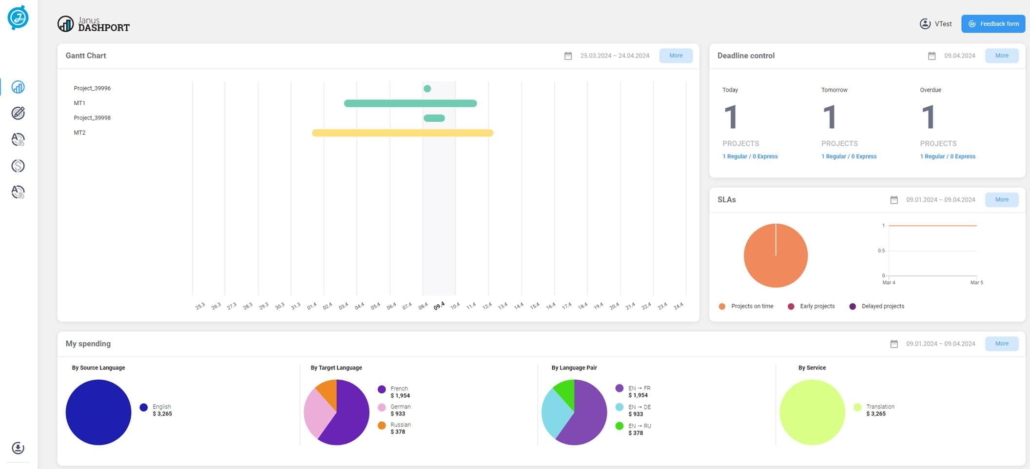The height and width of the screenshot is (469, 1030).
Task: Click the yellow MT2 Gantt bar
Action: click(x=402, y=132)
